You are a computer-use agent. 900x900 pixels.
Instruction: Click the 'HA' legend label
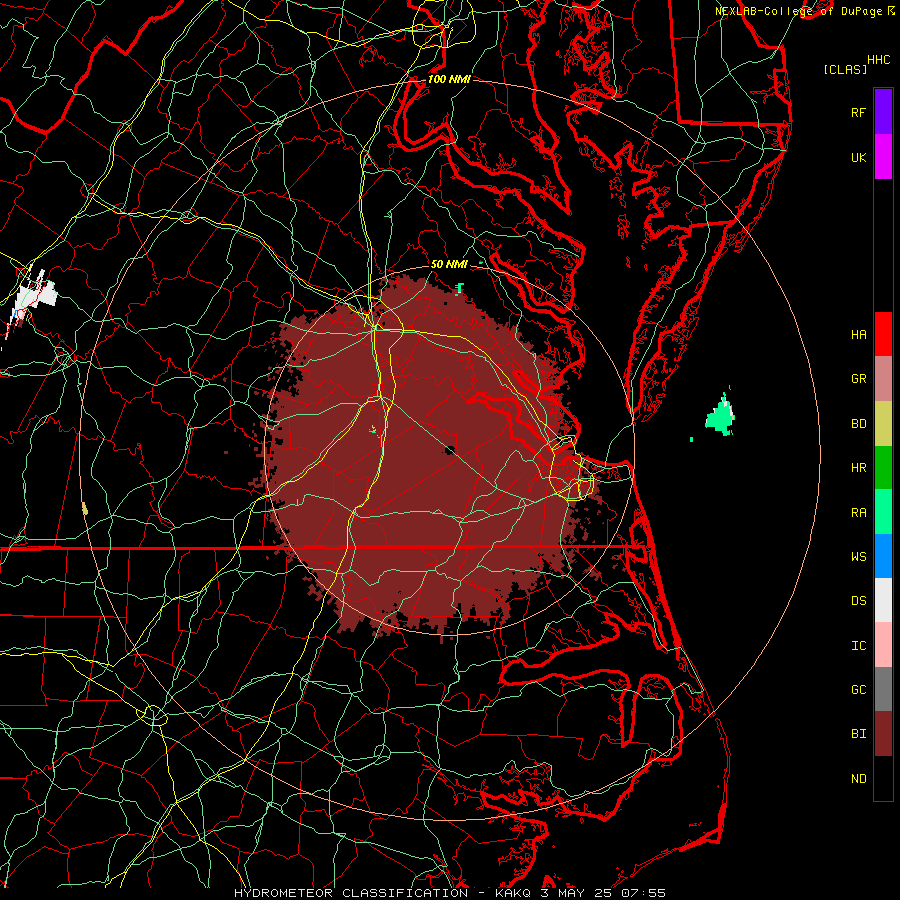(x=858, y=335)
